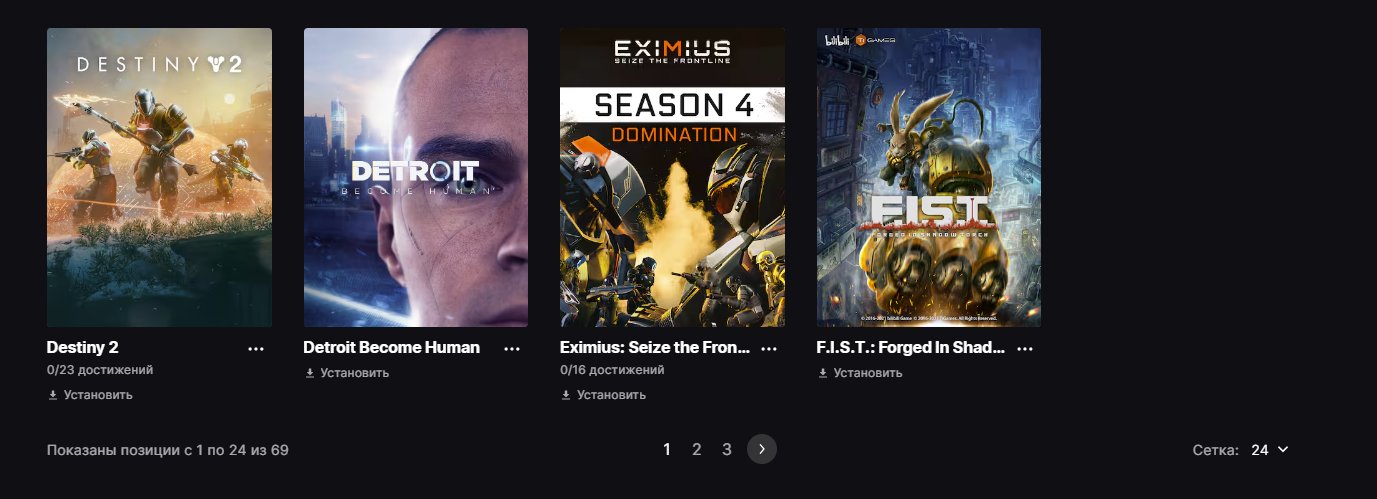This screenshot has width=1377, height=499.
Task: Switch to page 2 of the library
Action: click(697, 450)
